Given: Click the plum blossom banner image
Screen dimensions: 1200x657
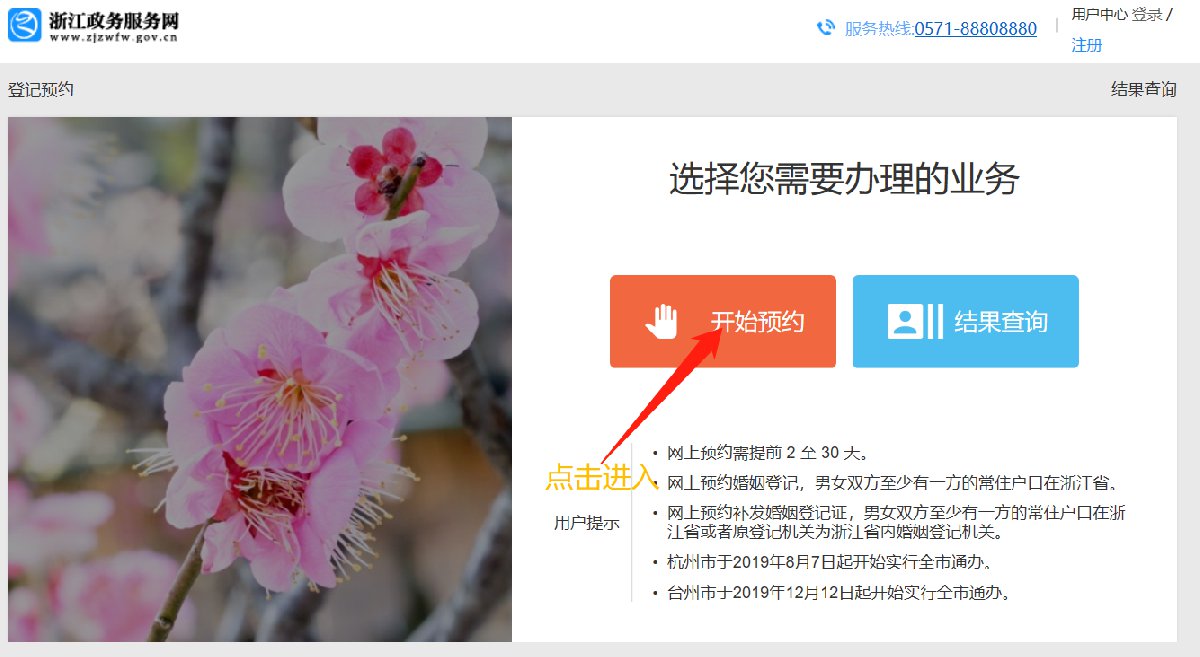Looking at the screenshot, I should [260, 379].
